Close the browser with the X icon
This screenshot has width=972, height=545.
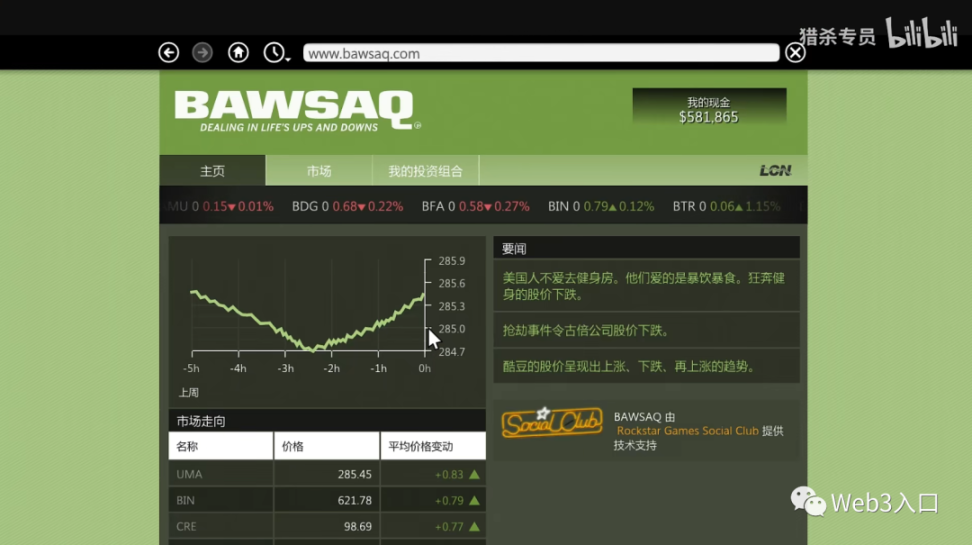coord(795,53)
